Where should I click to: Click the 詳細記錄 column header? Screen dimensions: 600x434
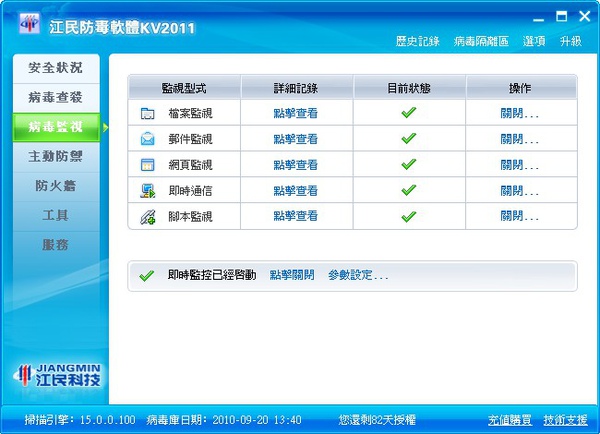[x=295, y=88]
